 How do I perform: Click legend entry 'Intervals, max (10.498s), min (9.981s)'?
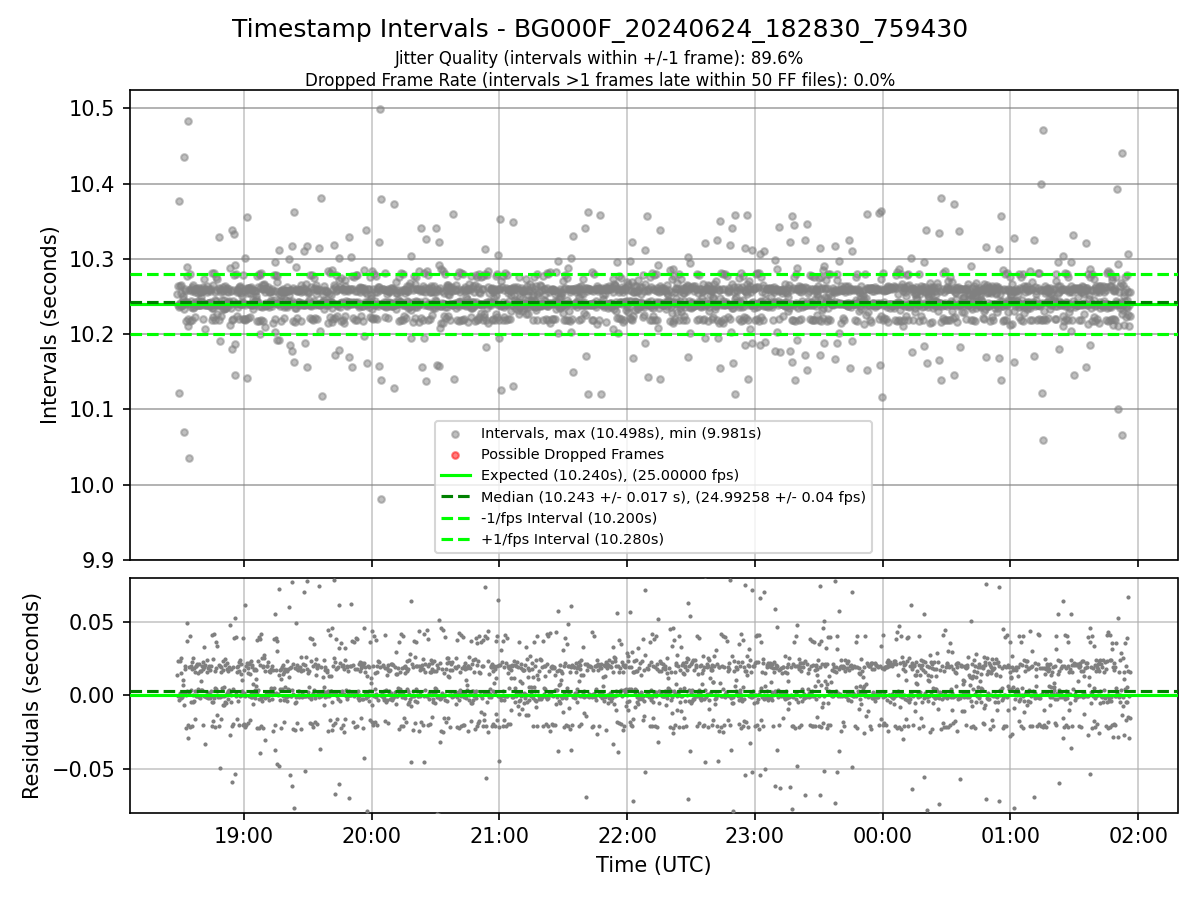(x=621, y=433)
